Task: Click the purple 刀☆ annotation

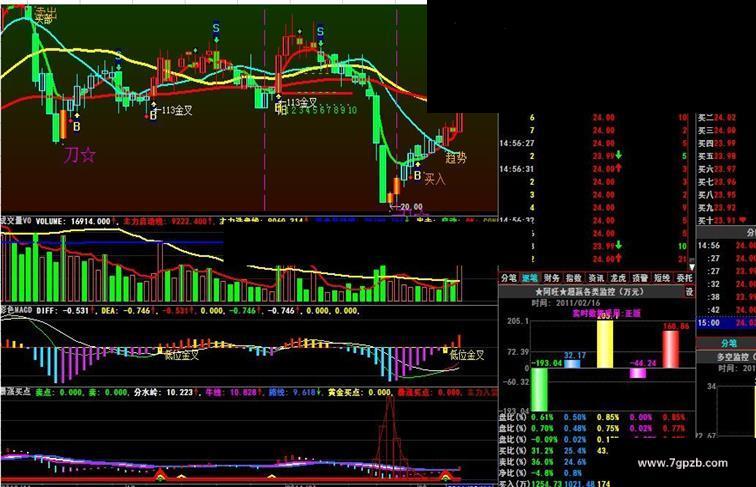Action: pyautogui.click(x=80, y=155)
